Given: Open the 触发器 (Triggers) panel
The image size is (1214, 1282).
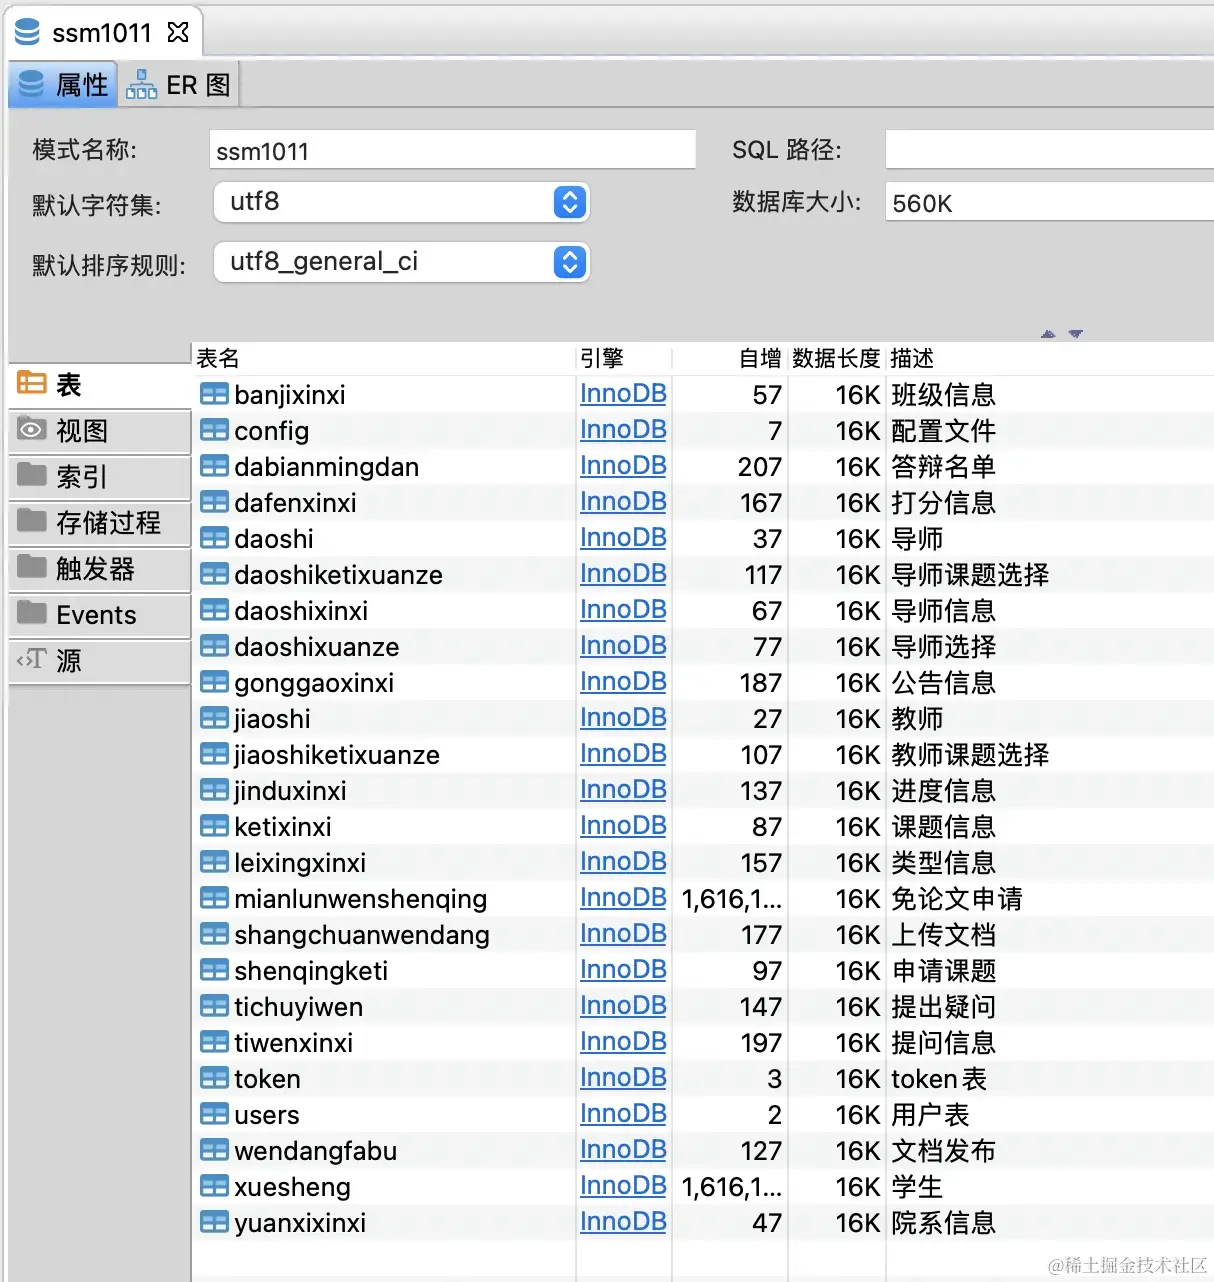Looking at the screenshot, I should 32,569.
